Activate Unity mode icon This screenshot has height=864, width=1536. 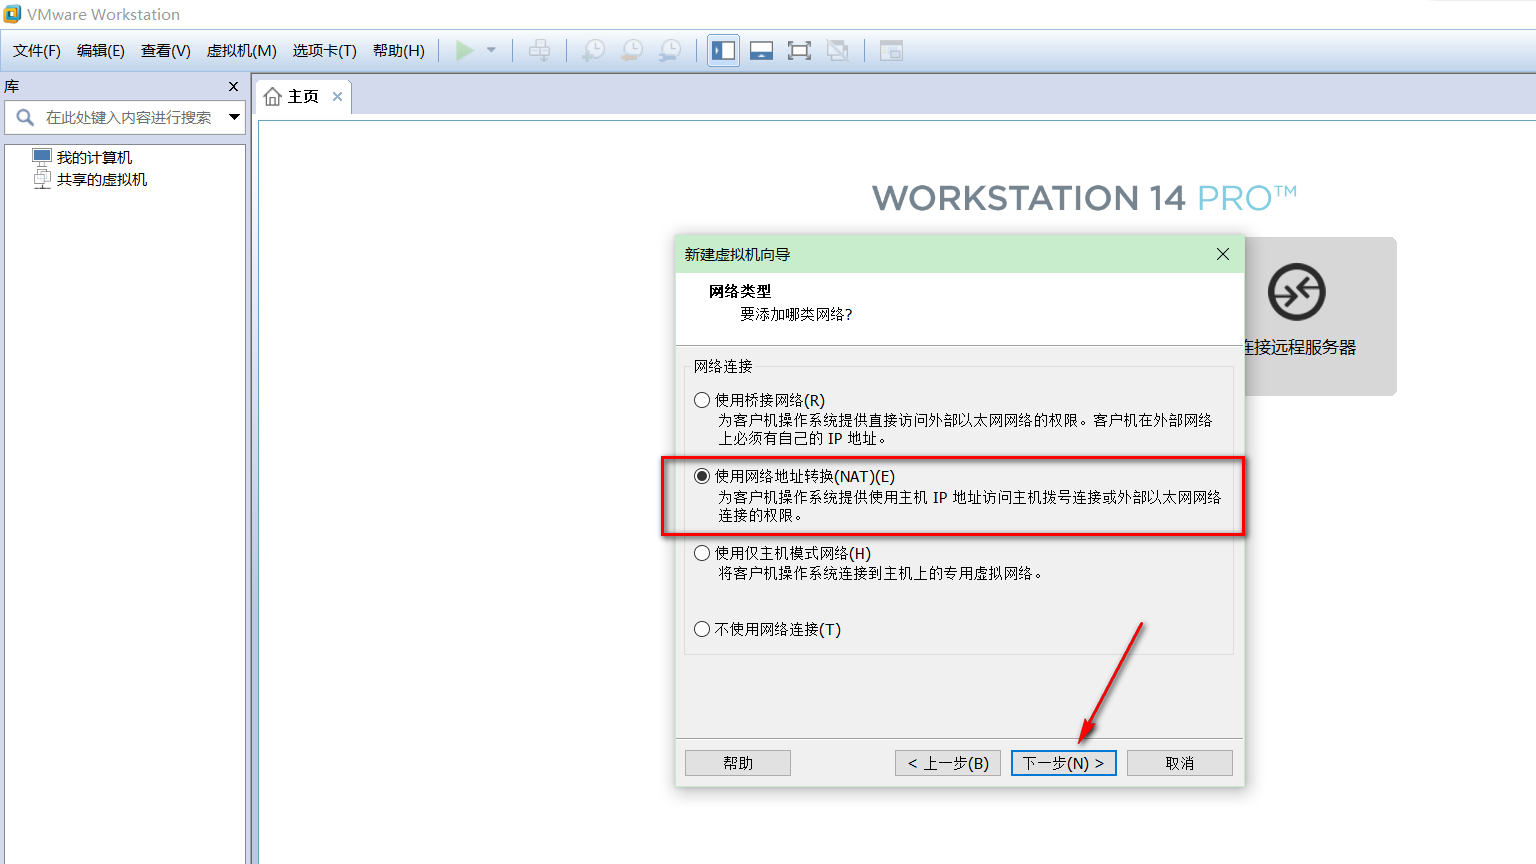(x=838, y=50)
